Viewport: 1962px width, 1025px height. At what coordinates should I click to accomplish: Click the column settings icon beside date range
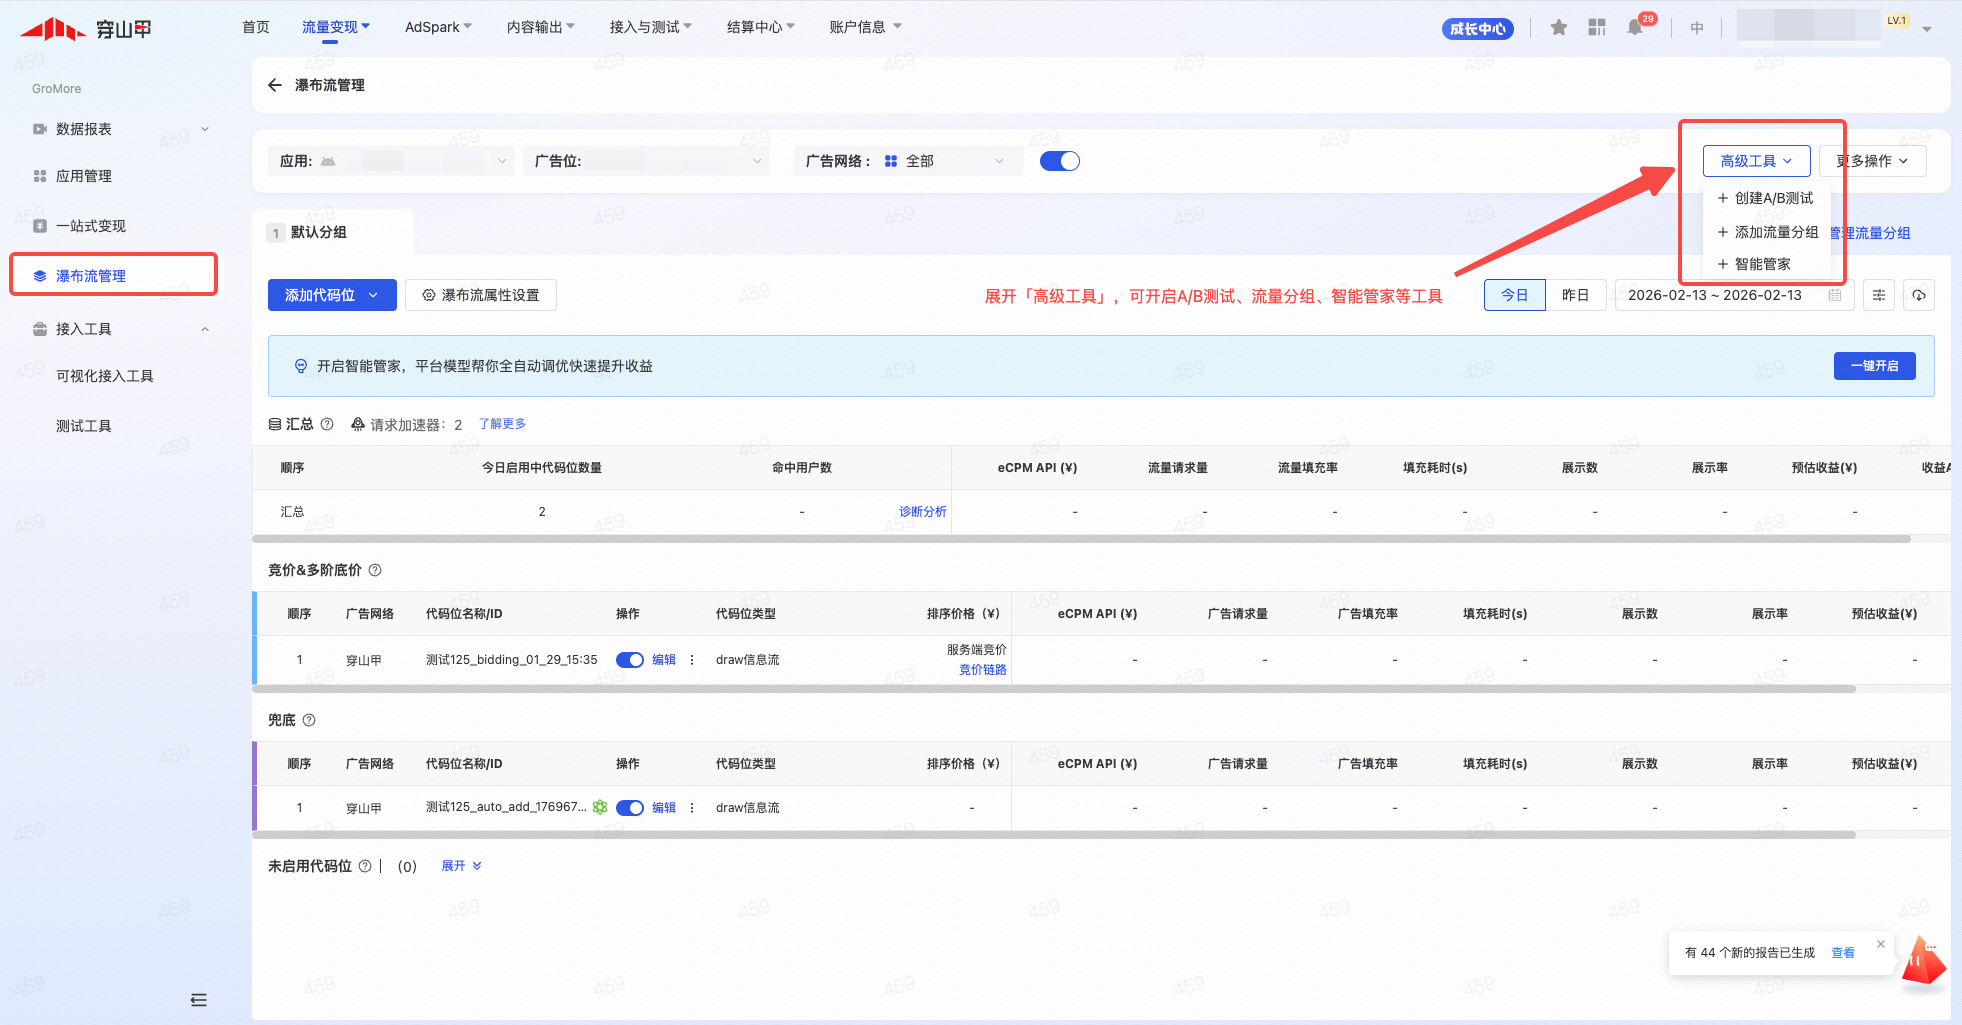[1879, 295]
